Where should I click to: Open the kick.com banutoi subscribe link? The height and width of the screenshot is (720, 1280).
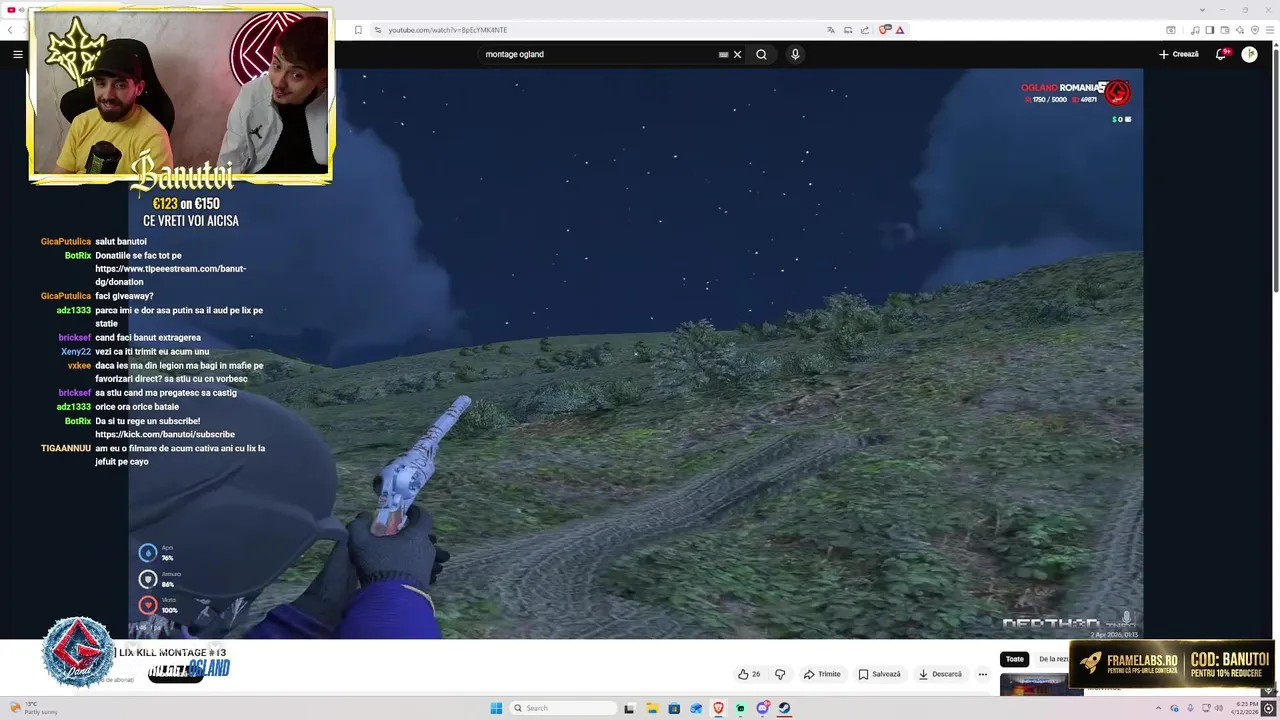pos(165,434)
